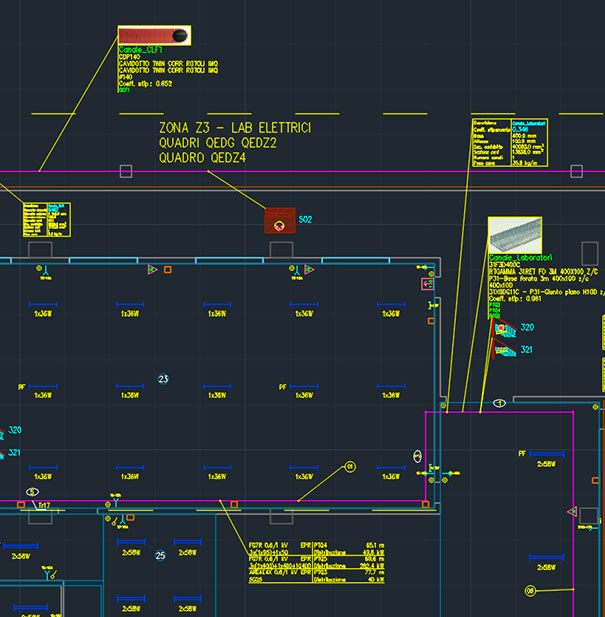
Task: Click gray square on magenta line right of properties table
Action: tap(576, 171)
